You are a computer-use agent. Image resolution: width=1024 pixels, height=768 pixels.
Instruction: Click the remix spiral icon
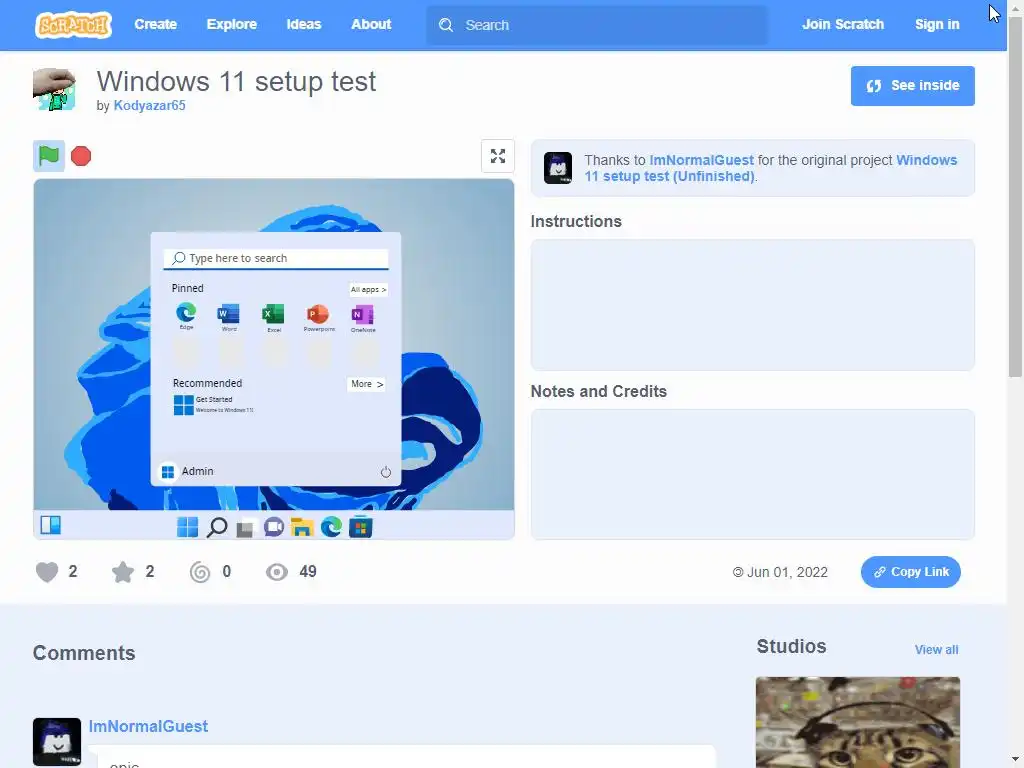tap(200, 572)
